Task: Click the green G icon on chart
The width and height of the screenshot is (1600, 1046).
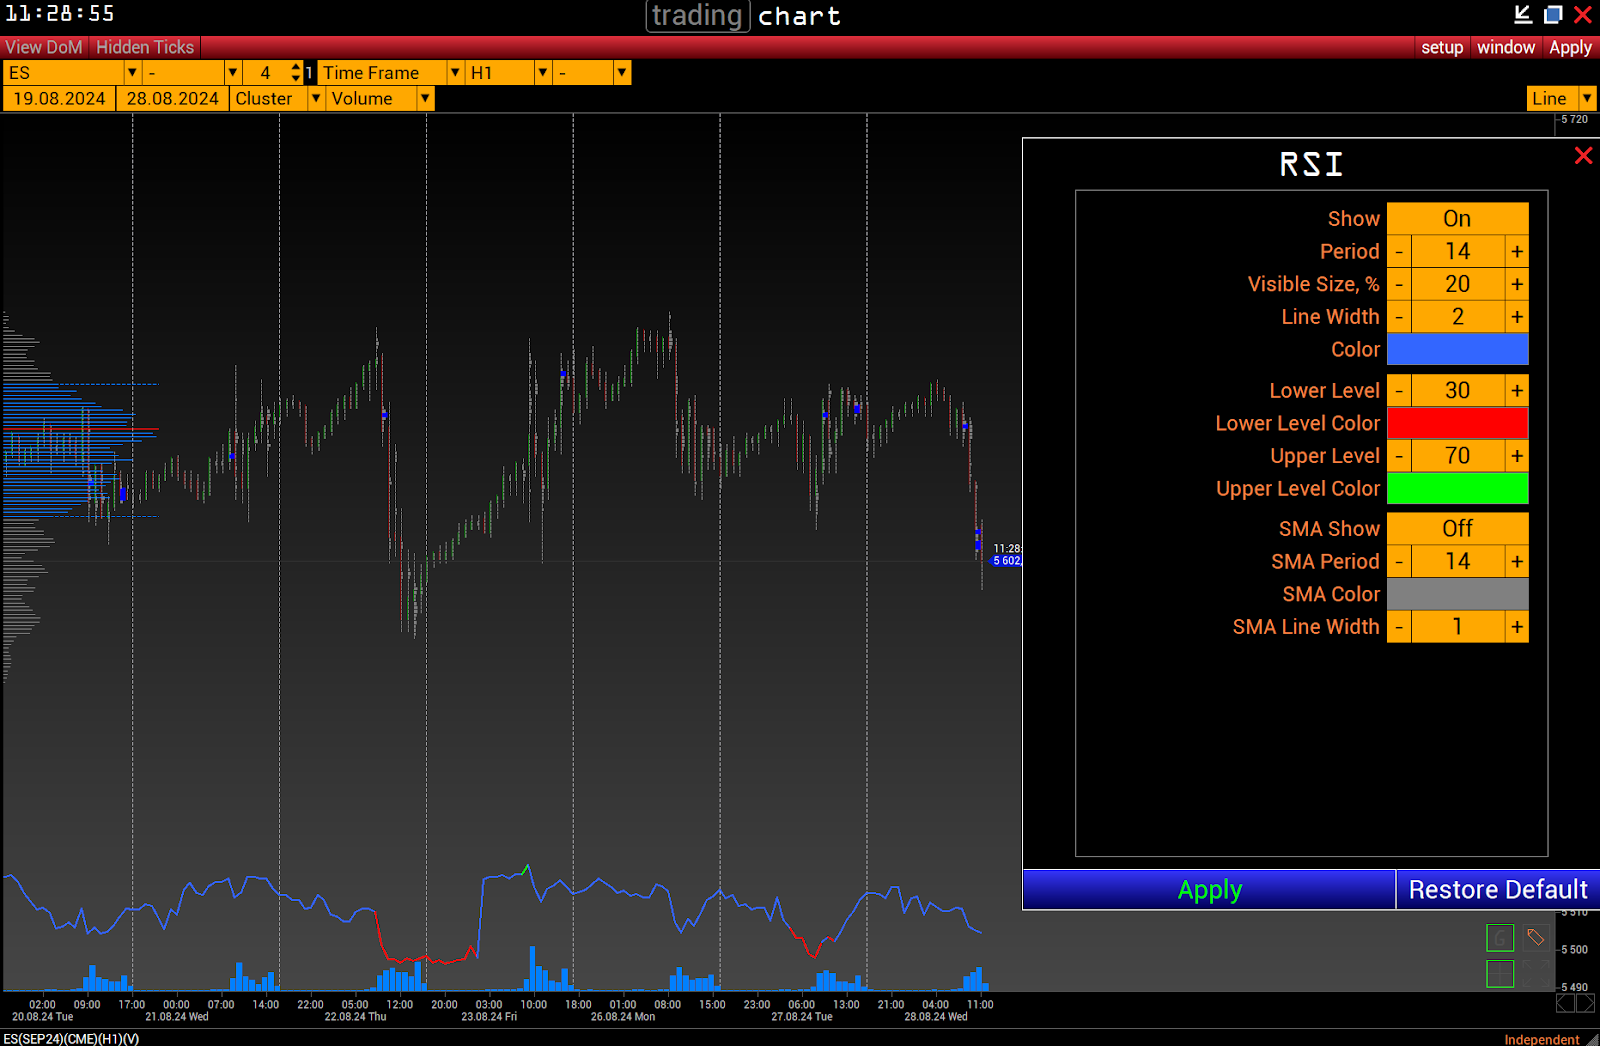Action: pyautogui.click(x=1499, y=938)
